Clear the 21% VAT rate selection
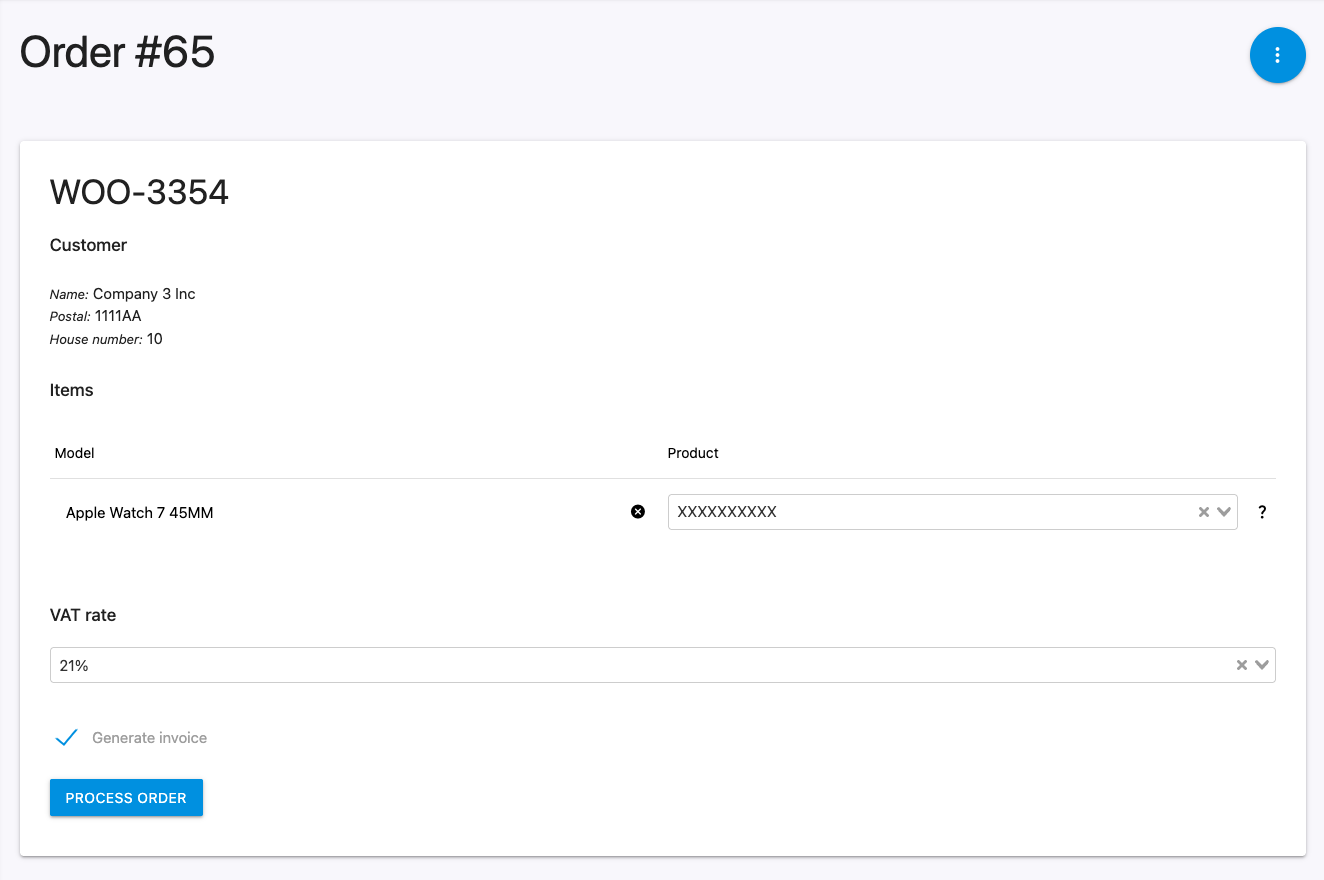The height and width of the screenshot is (880, 1324). pyautogui.click(x=1242, y=665)
